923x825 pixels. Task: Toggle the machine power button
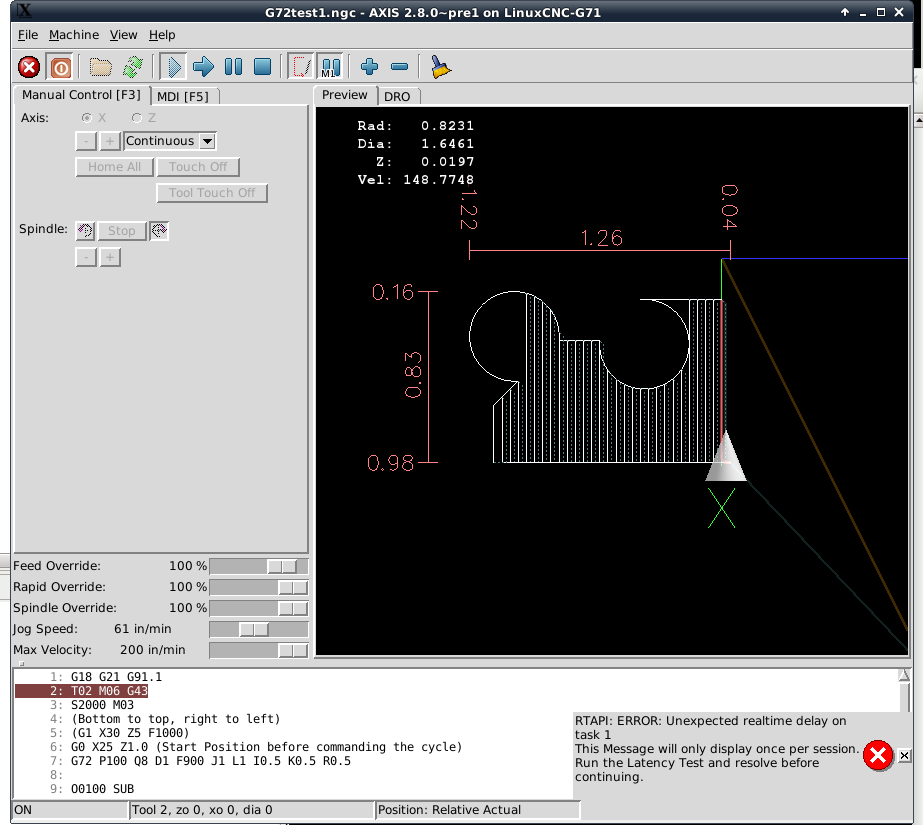point(61,67)
